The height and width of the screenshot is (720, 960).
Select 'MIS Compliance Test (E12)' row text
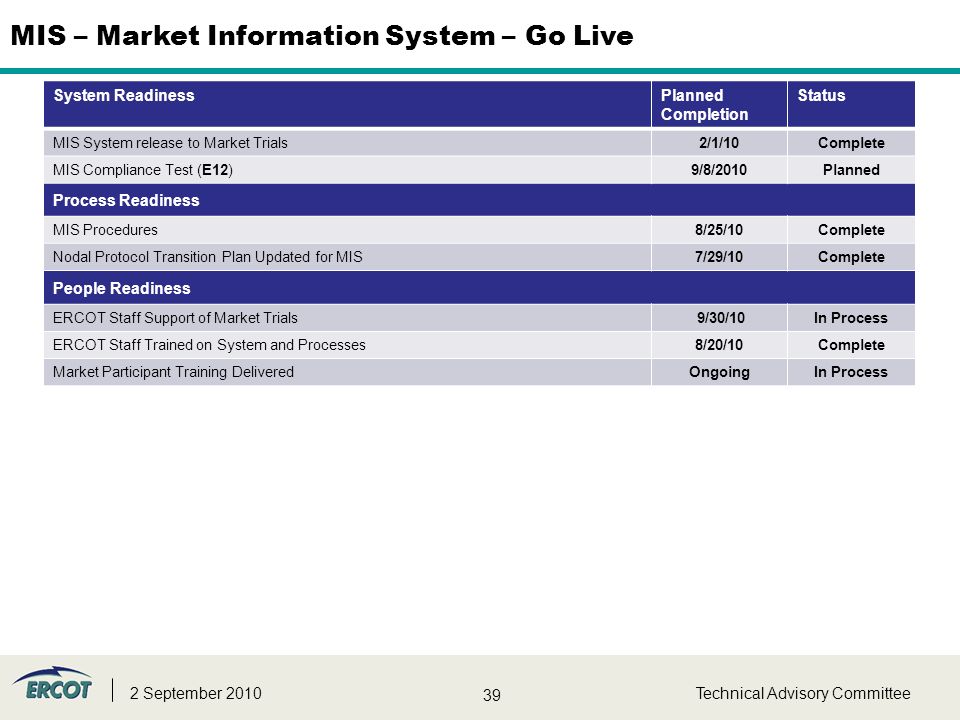click(x=143, y=170)
